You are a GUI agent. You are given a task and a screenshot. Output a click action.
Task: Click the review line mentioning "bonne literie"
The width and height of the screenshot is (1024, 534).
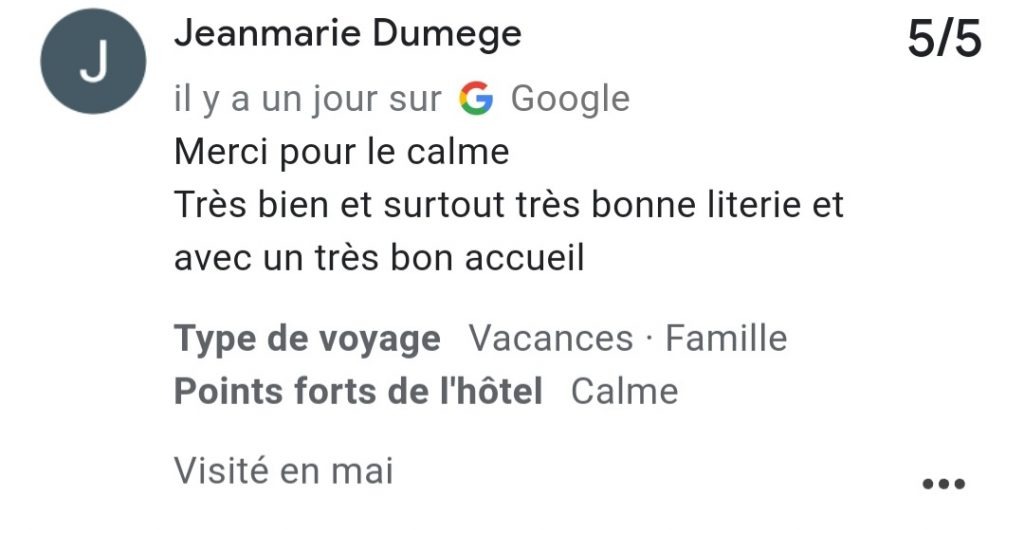click(509, 205)
